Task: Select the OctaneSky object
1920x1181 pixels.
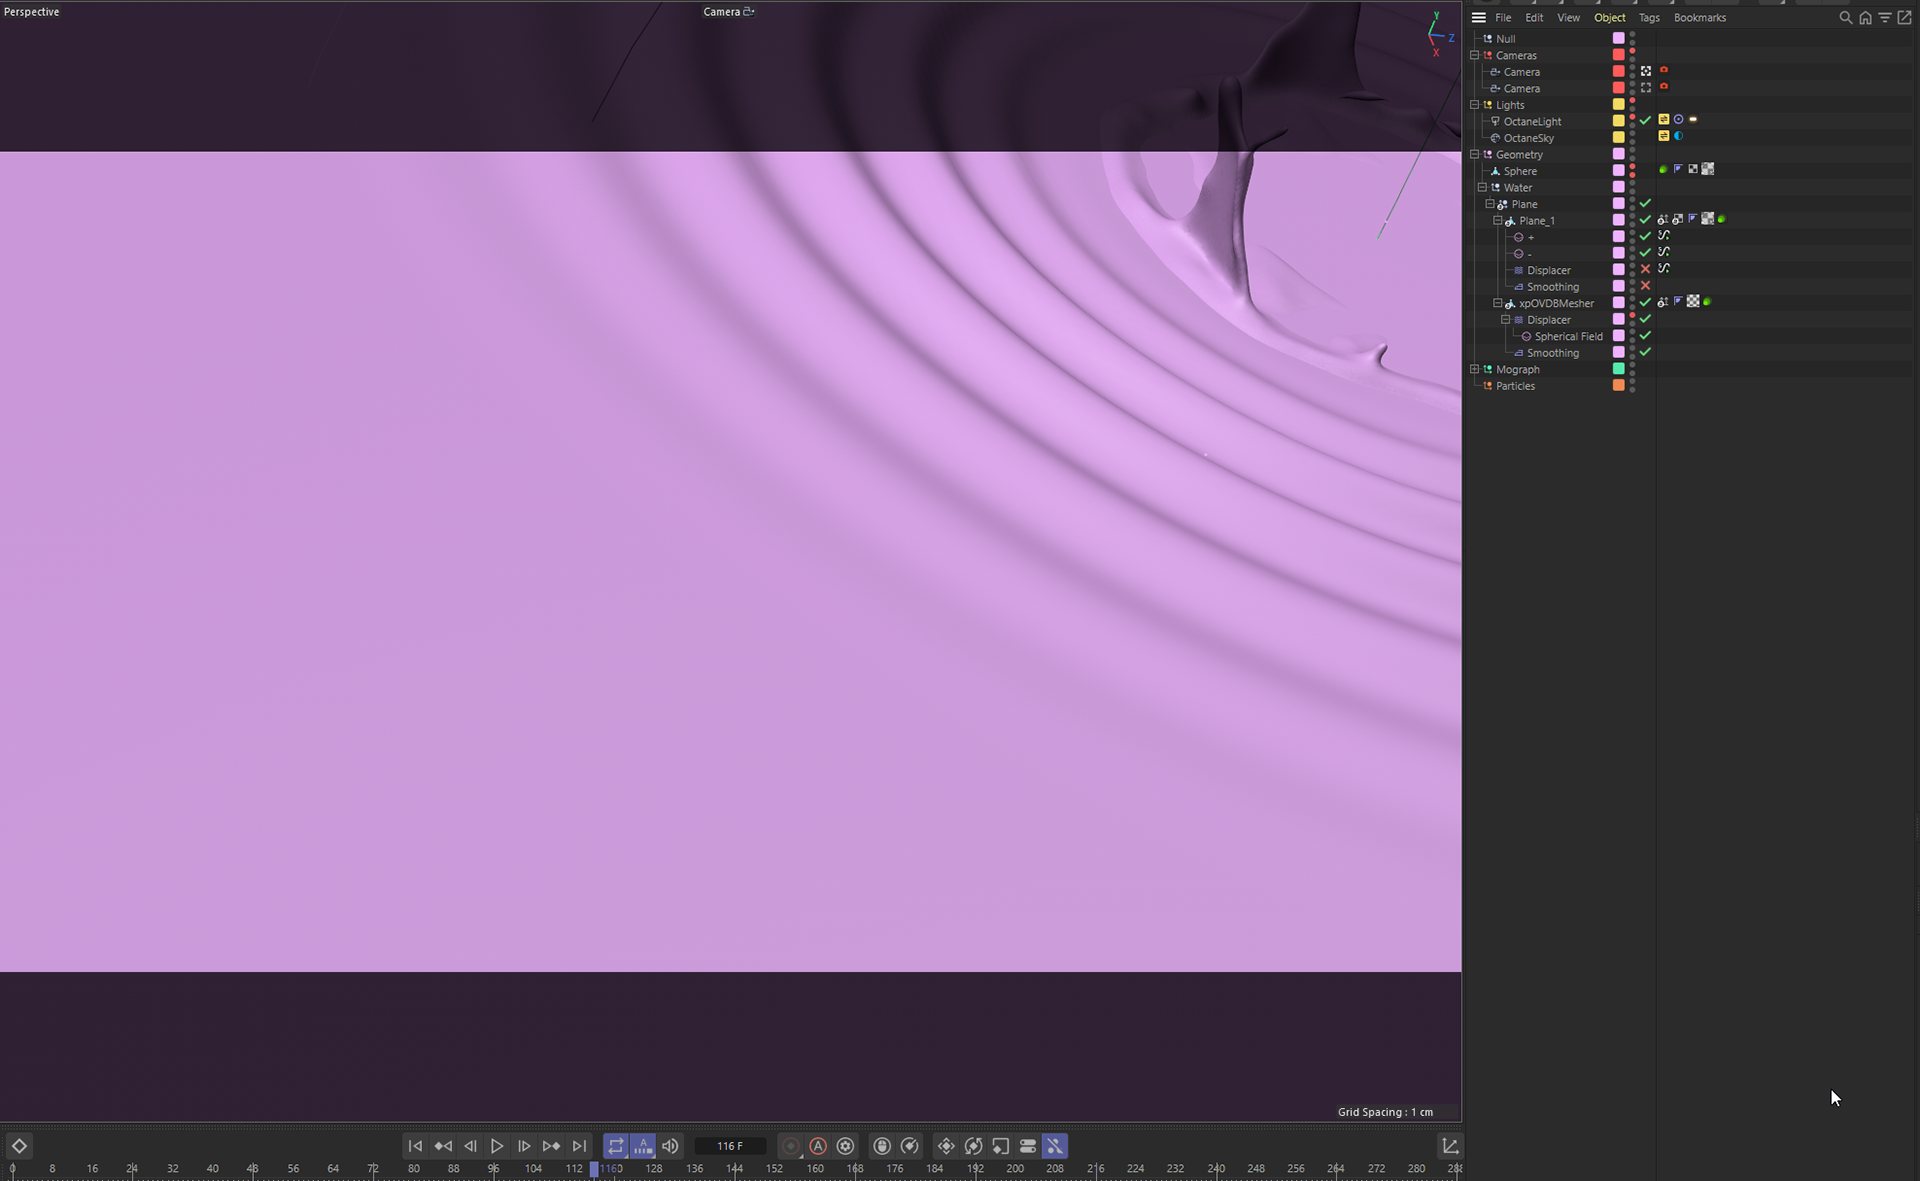Action: point(1528,138)
